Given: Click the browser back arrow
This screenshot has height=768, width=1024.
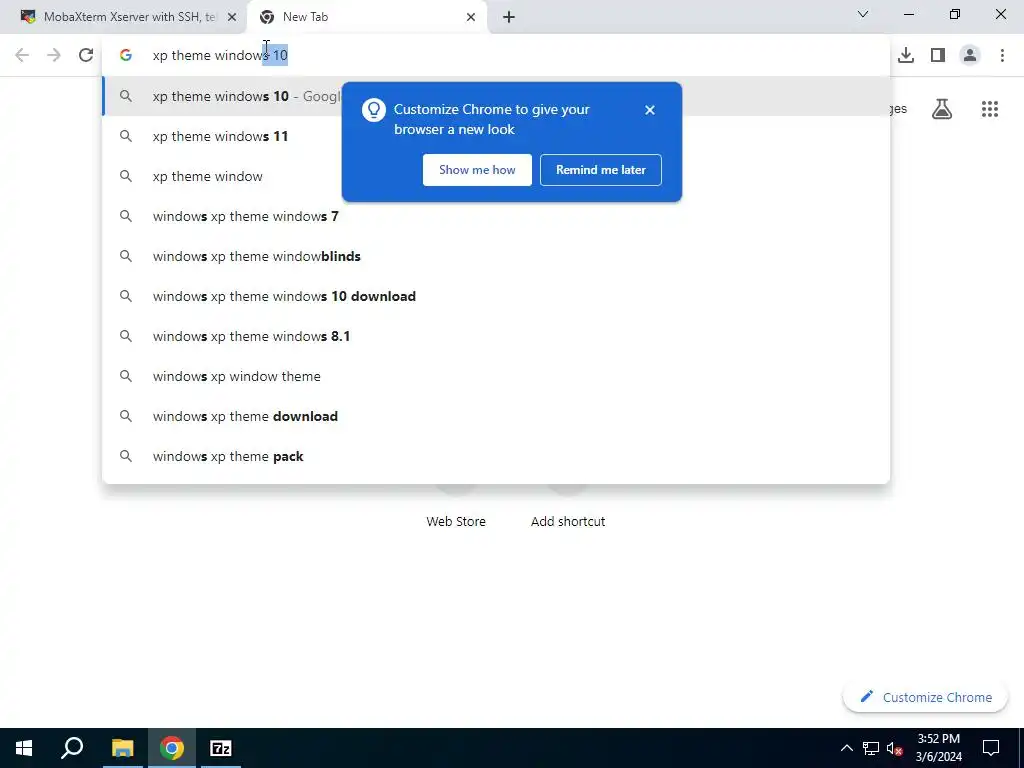Looking at the screenshot, I should pos(22,55).
